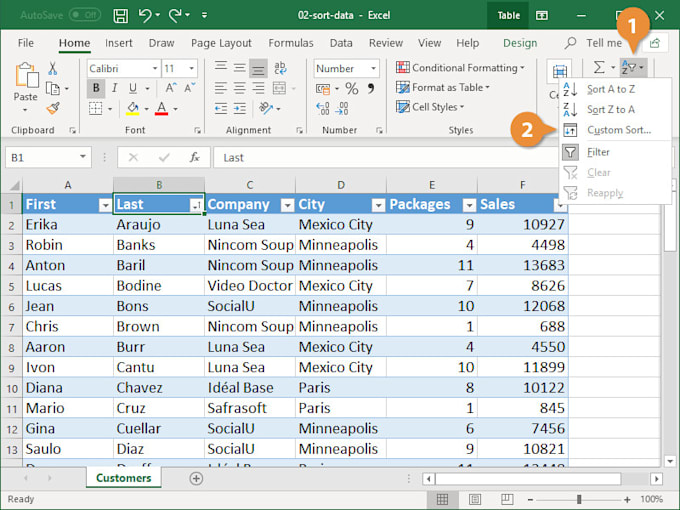Screen dimensions: 680x510
Task: Click Center alignment icon
Action: [x=239, y=88]
